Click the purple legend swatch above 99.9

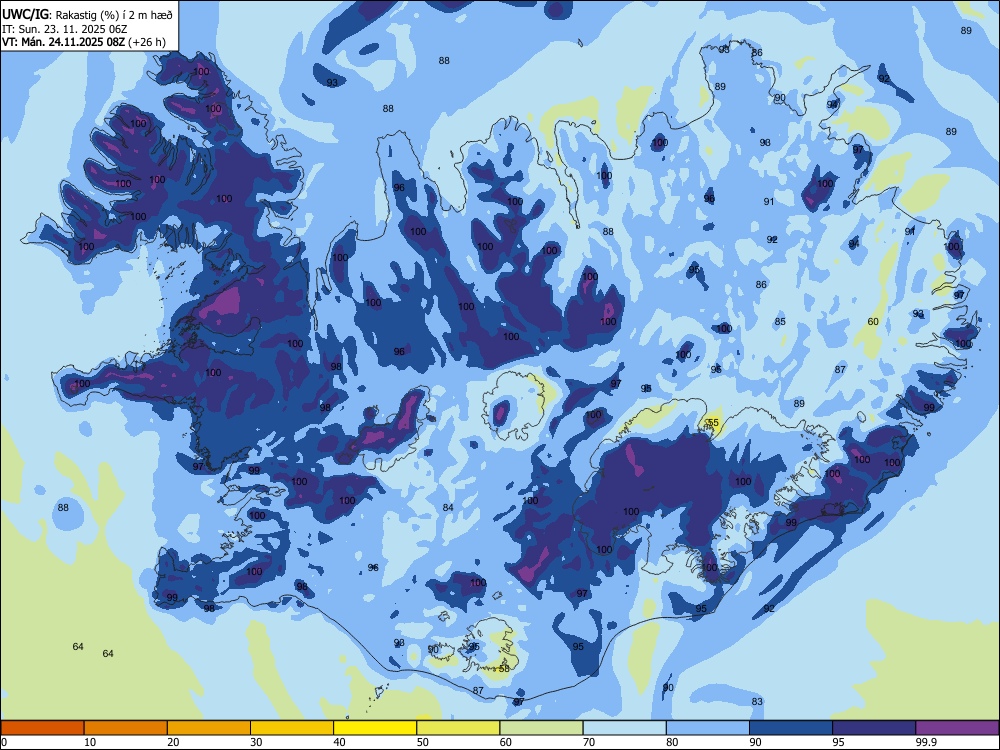click(957, 728)
